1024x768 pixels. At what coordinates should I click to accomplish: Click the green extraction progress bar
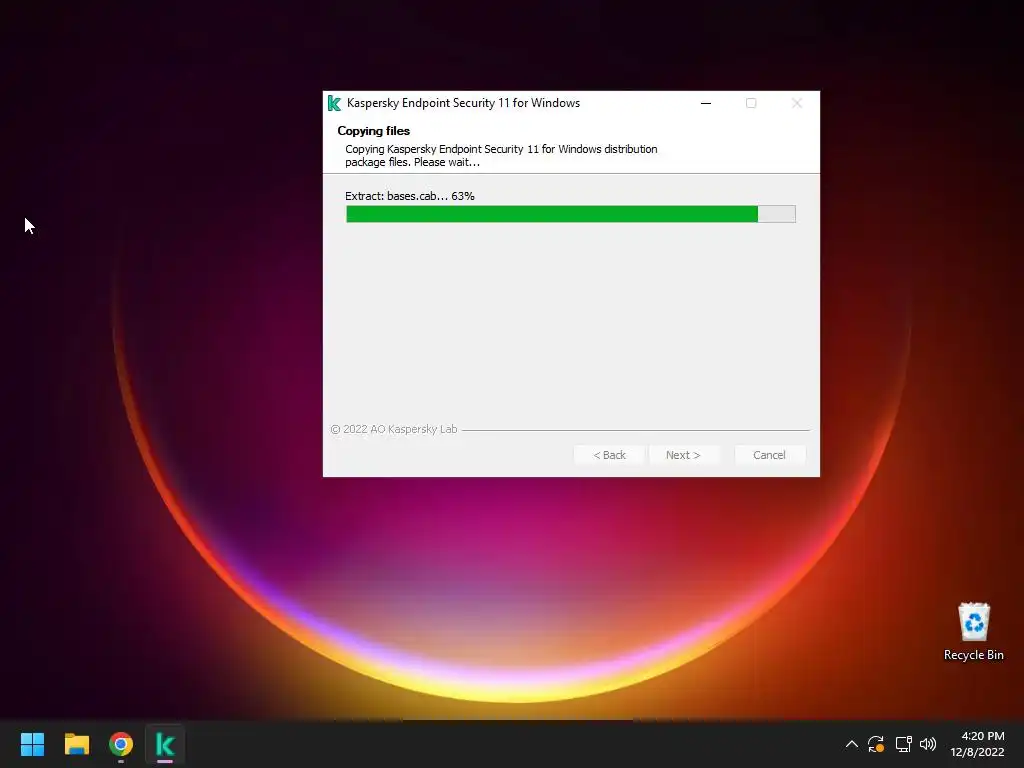coord(571,214)
